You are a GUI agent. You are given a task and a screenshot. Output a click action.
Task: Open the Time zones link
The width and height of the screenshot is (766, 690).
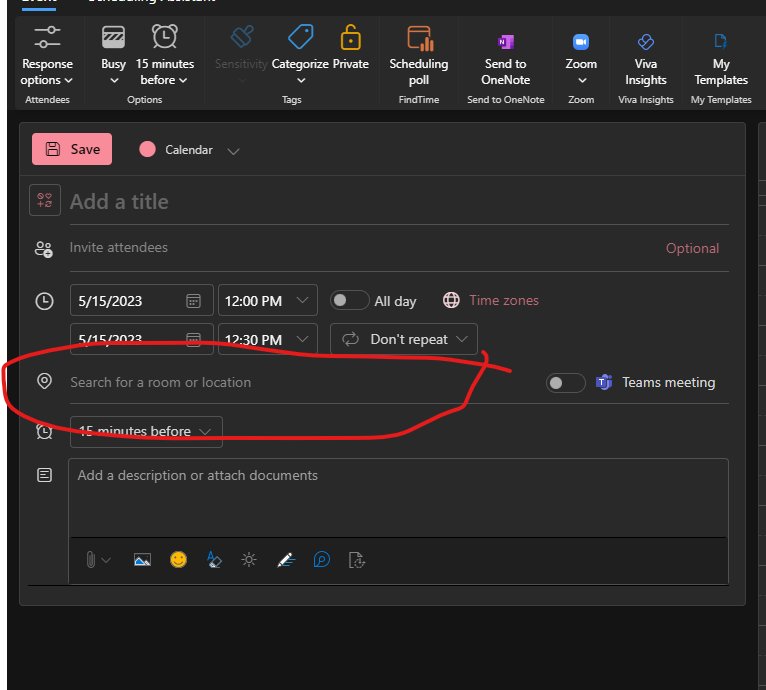coord(504,300)
